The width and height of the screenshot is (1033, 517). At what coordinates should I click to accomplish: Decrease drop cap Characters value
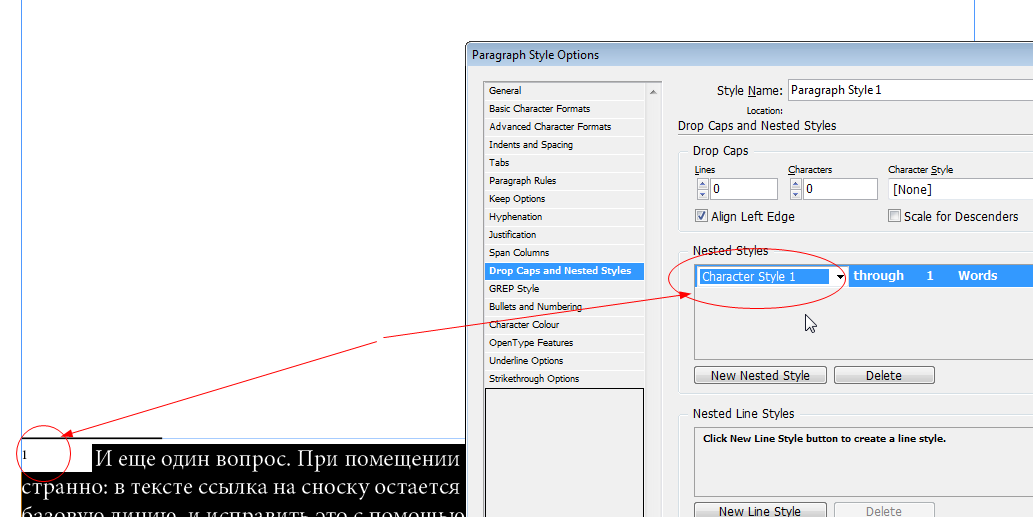pos(796,194)
